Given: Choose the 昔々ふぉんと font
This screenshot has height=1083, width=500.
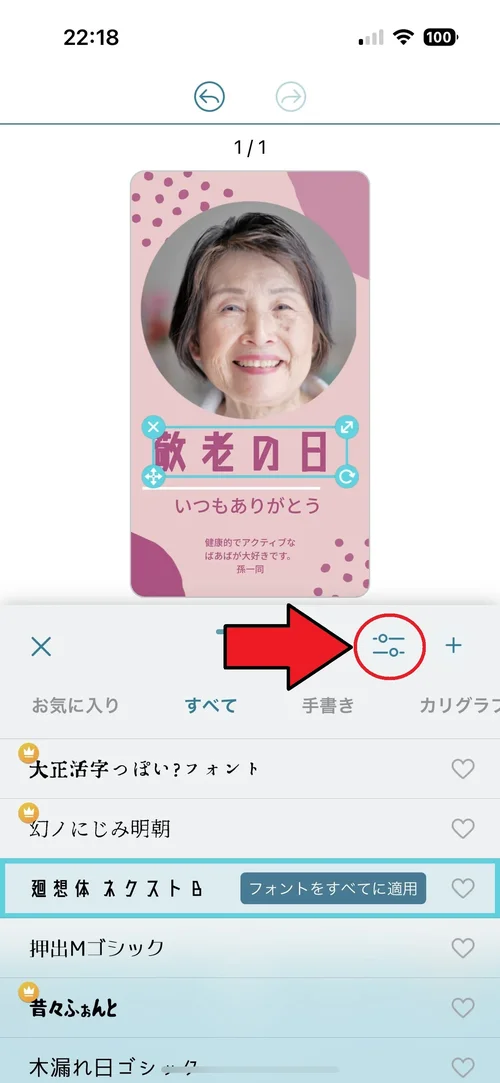Looking at the screenshot, I should pos(74,1008).
